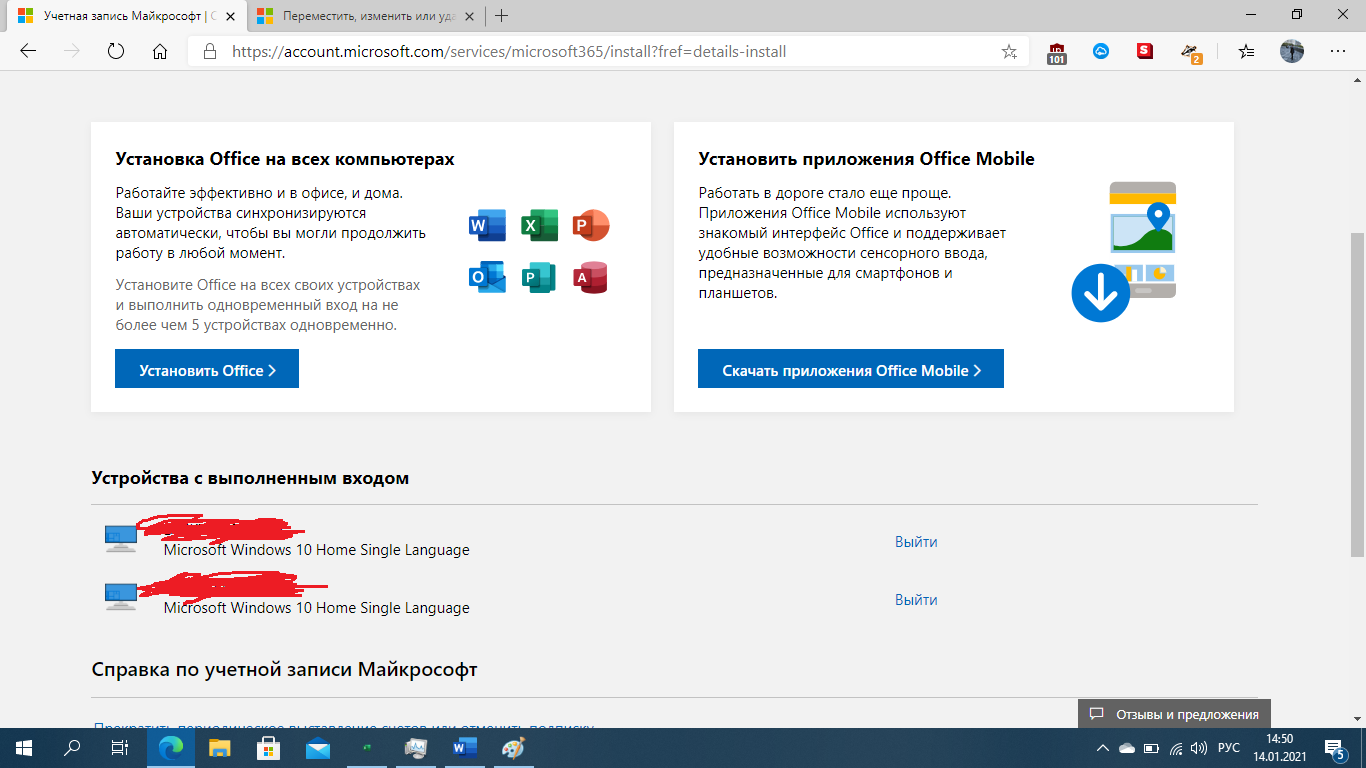Click the battery tray icon
Screen dimensions: 1366x768
pos(1151,748)
